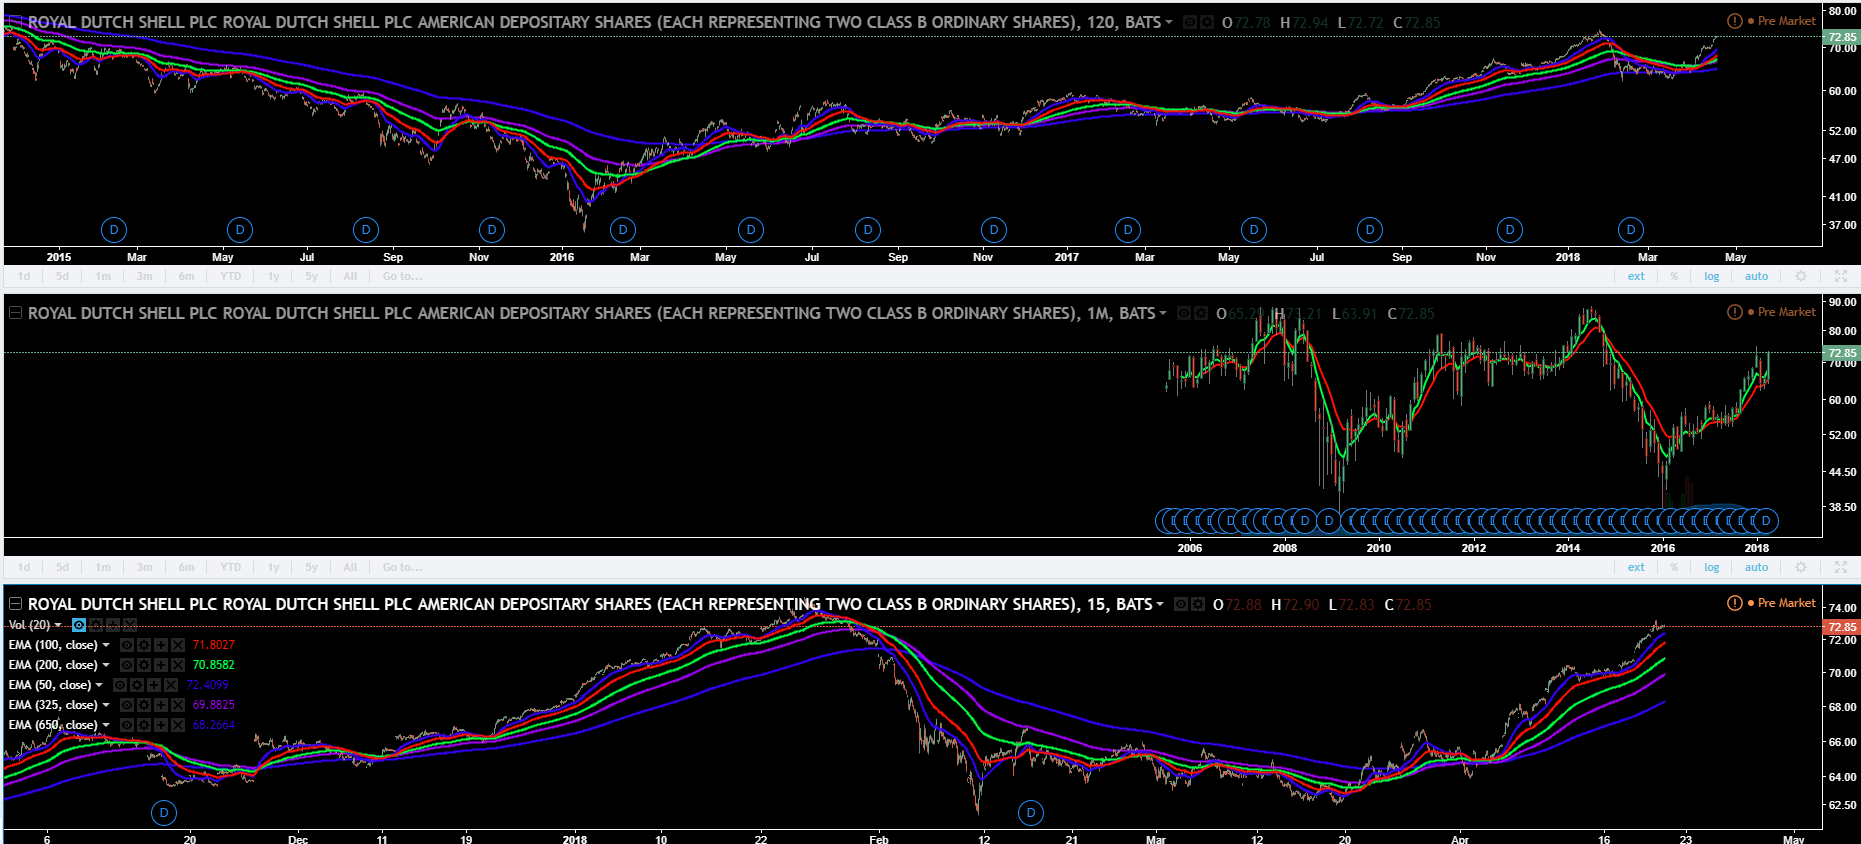This screenshot has width=1861, height=844.
Task: Expand the EMA (200, close) dropdown arrow
Action: point(106,665)
